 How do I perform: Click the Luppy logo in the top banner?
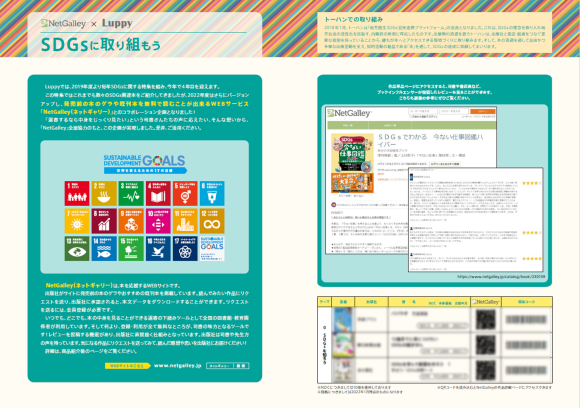tap(117, 23)
